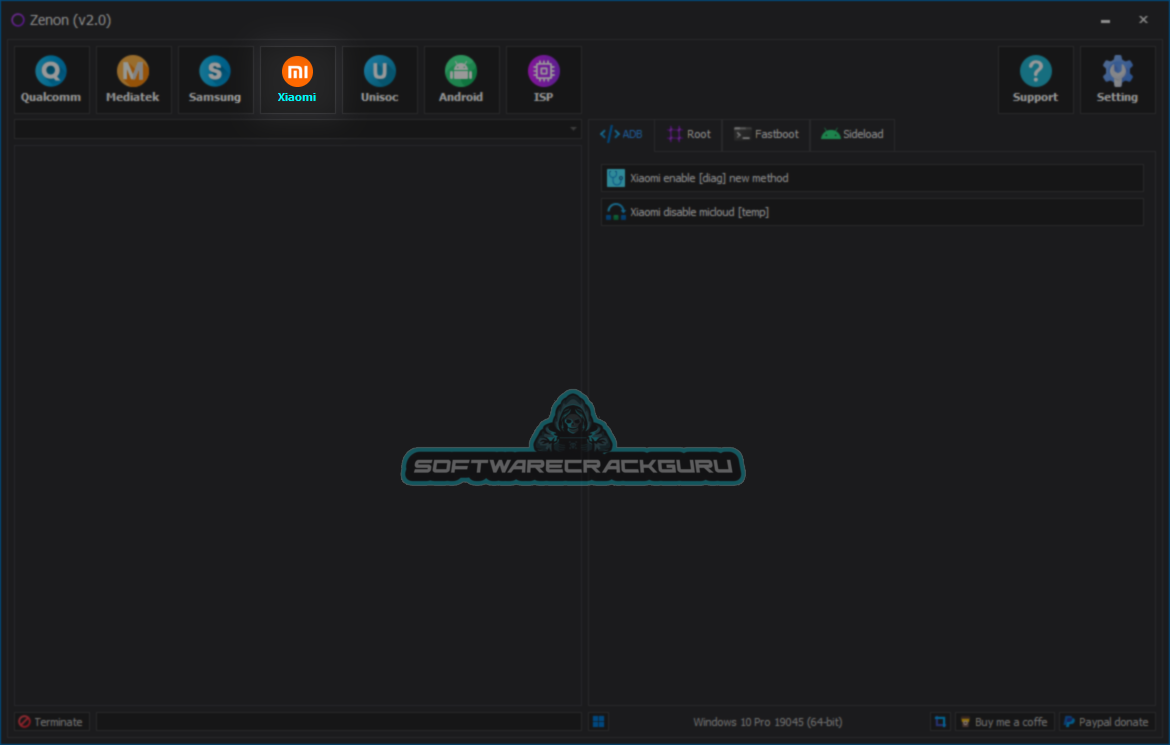Image resolution: width=1170 pixels, height=745 pixels.
Task: Run Xiaomi enable [diag] new method
Action: (x=872, y=178)
